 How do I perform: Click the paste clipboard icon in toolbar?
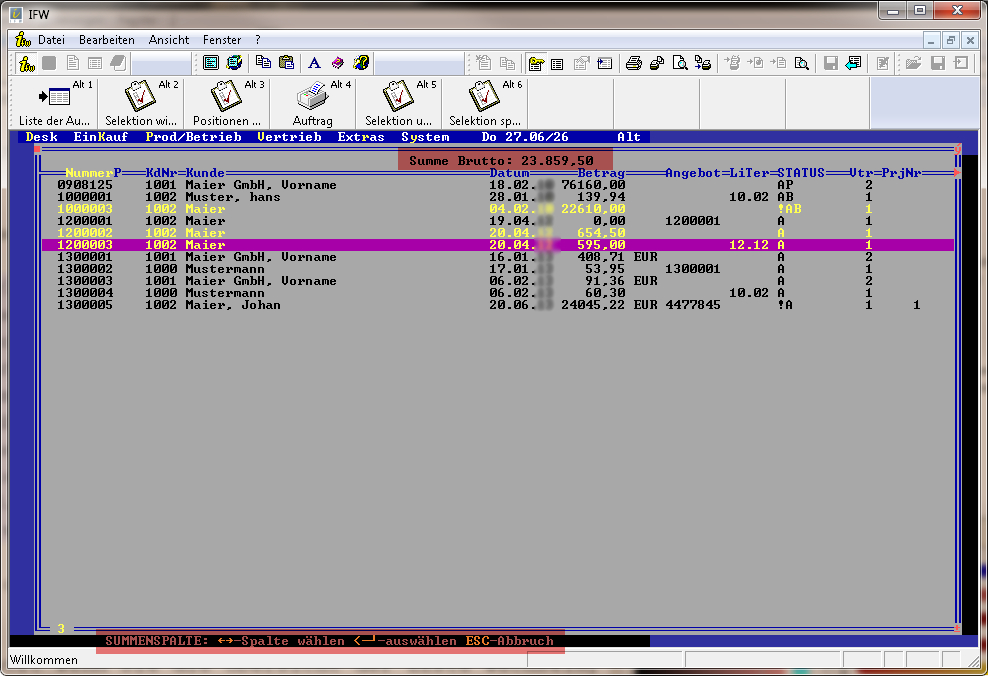pos(287,63)
